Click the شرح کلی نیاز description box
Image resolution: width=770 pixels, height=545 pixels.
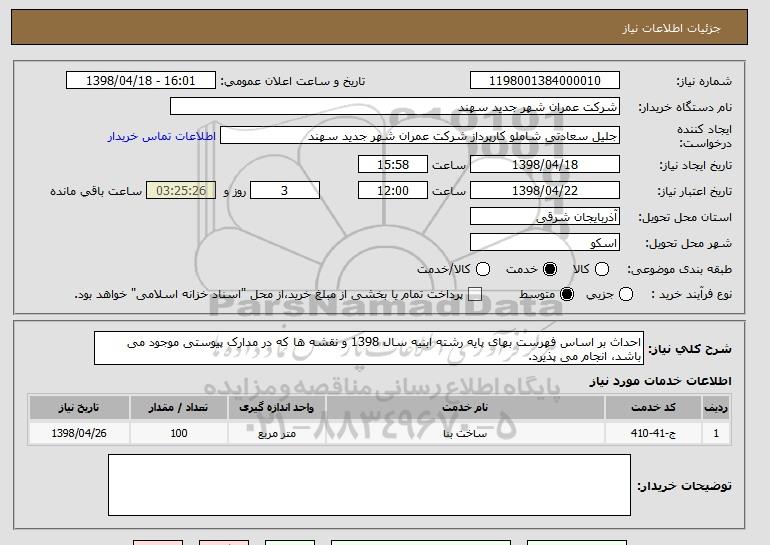(369, 348)
